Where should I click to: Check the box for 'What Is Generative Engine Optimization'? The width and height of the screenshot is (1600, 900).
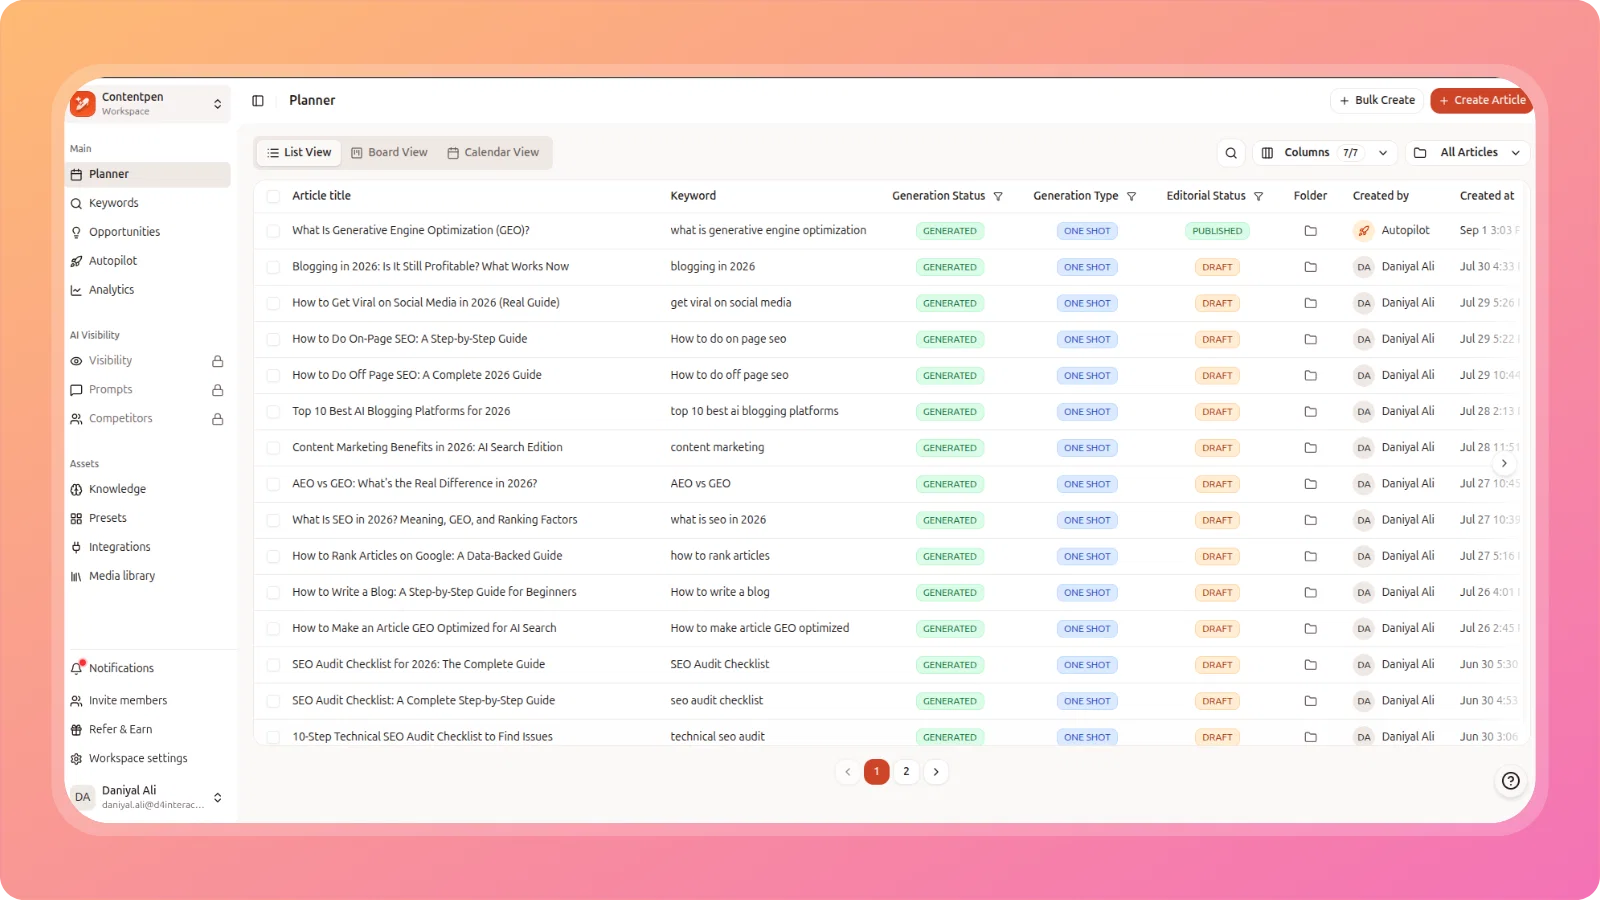click(x=273, y=231)
